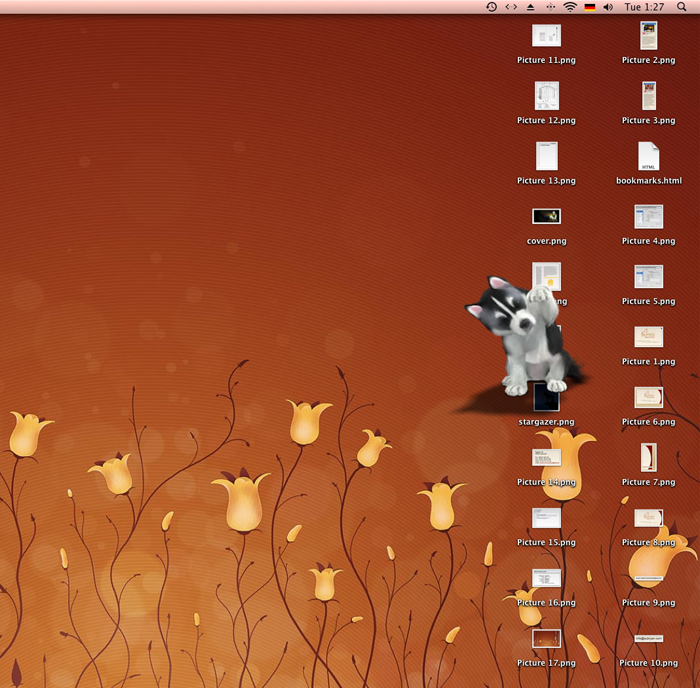Select Picture 15.png on the desktop
The width and height of the screenshot is (700, 688).
point(546,518)
